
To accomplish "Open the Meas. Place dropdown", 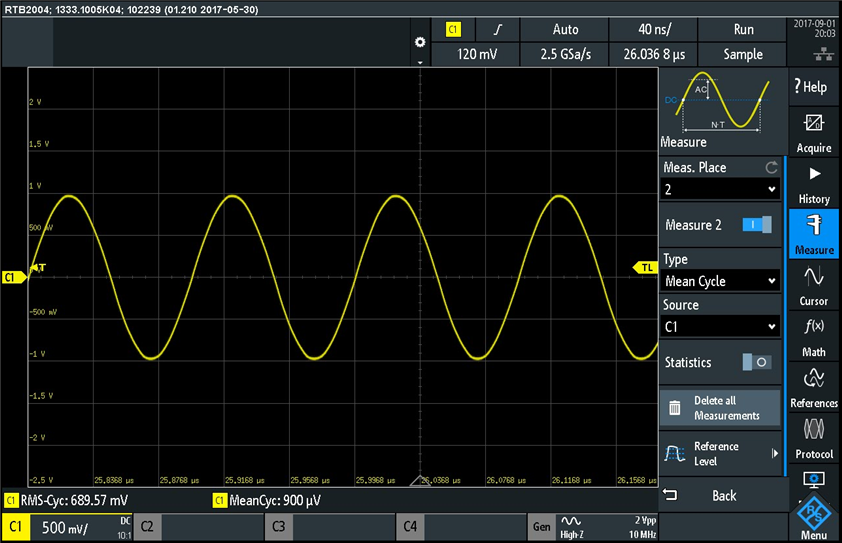I will [719, 189].
